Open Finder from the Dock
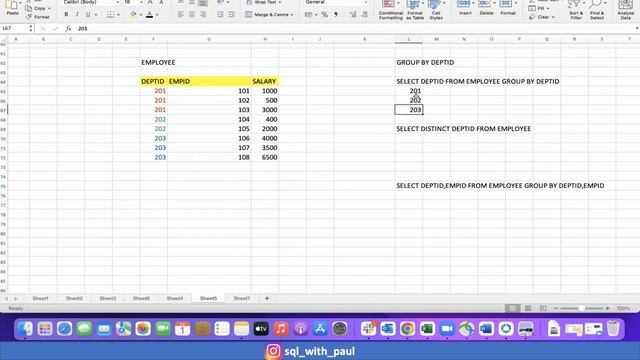 click(x=25, y=329)
